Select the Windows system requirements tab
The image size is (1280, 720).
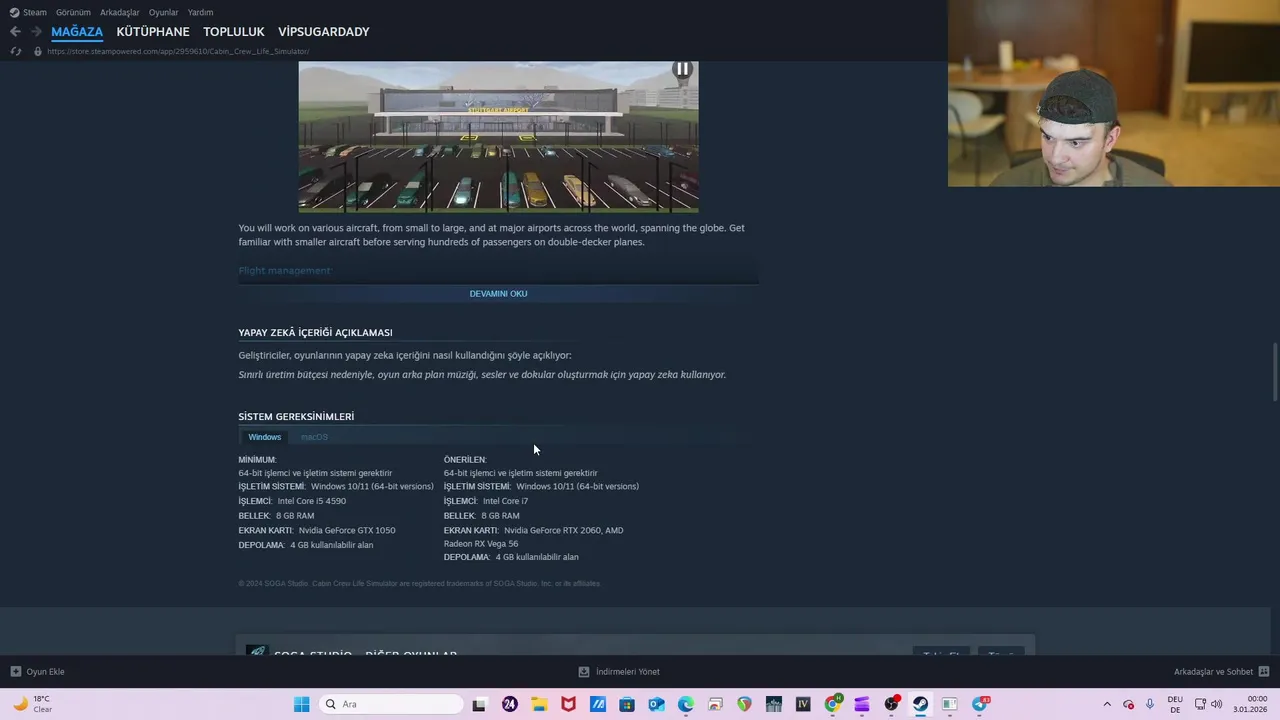pyautogui.click(x=265, y=437)
